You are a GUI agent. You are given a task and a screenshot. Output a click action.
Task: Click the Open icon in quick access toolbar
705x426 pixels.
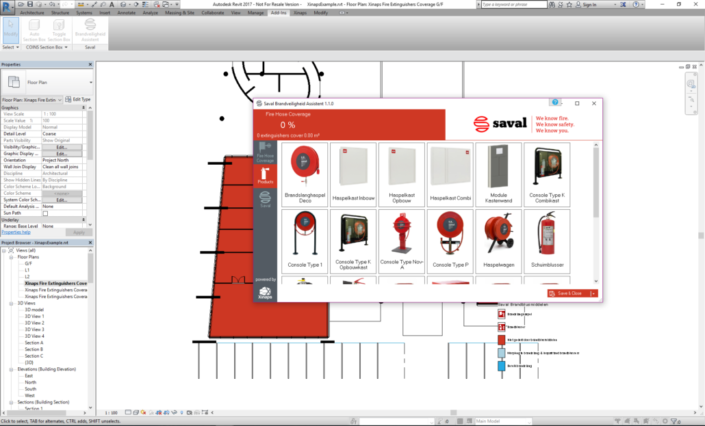(x=21, y=4)
